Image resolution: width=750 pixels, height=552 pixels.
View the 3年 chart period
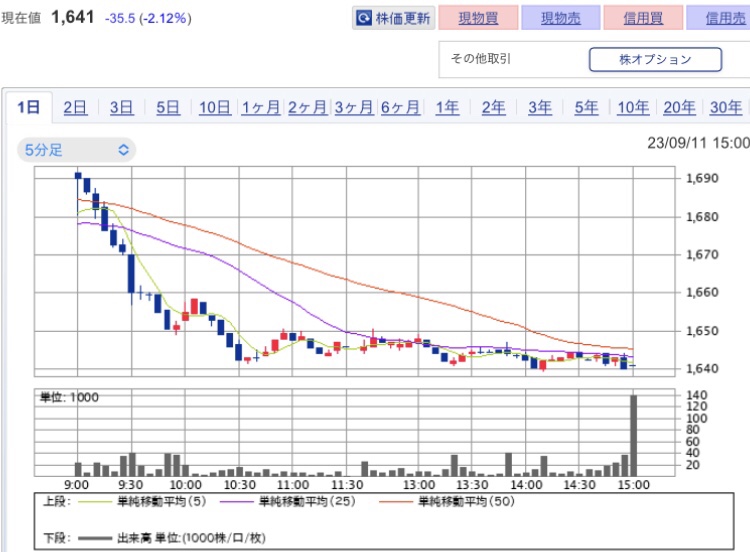click(540, 107)
